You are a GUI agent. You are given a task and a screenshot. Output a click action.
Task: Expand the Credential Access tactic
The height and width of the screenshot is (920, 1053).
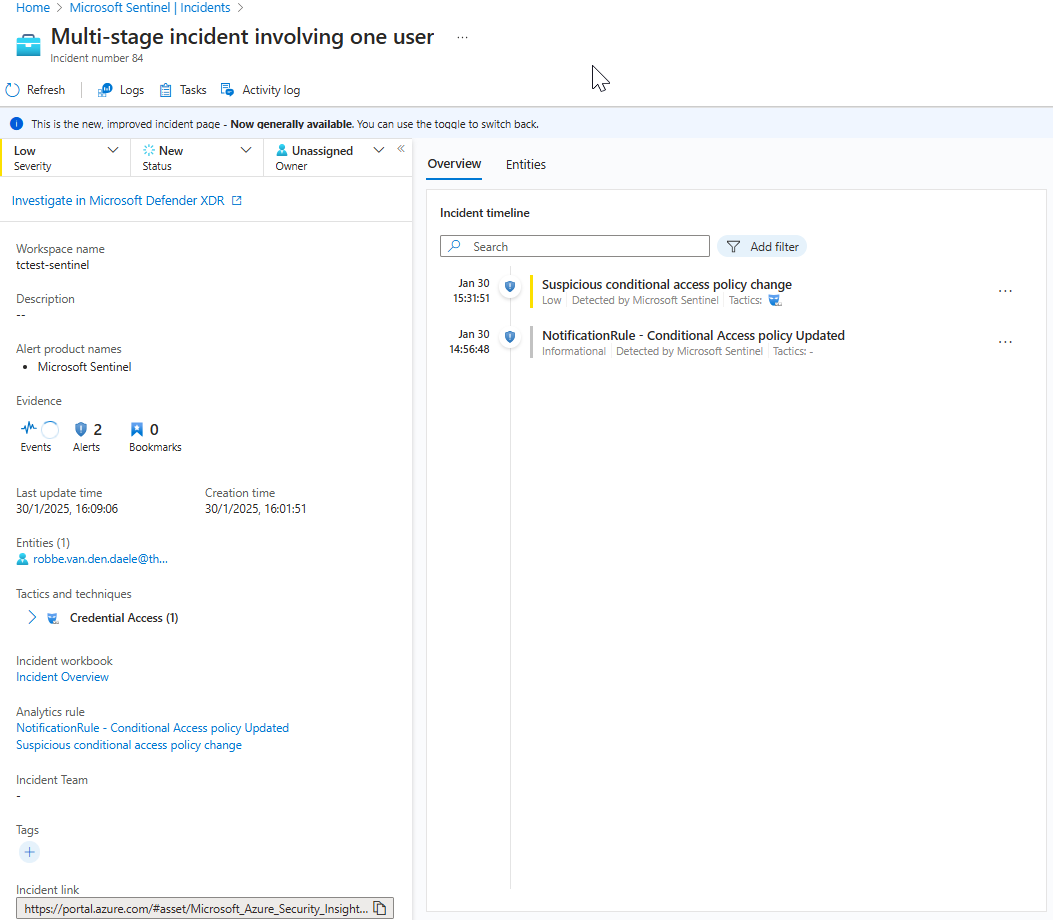click(32, 618)
